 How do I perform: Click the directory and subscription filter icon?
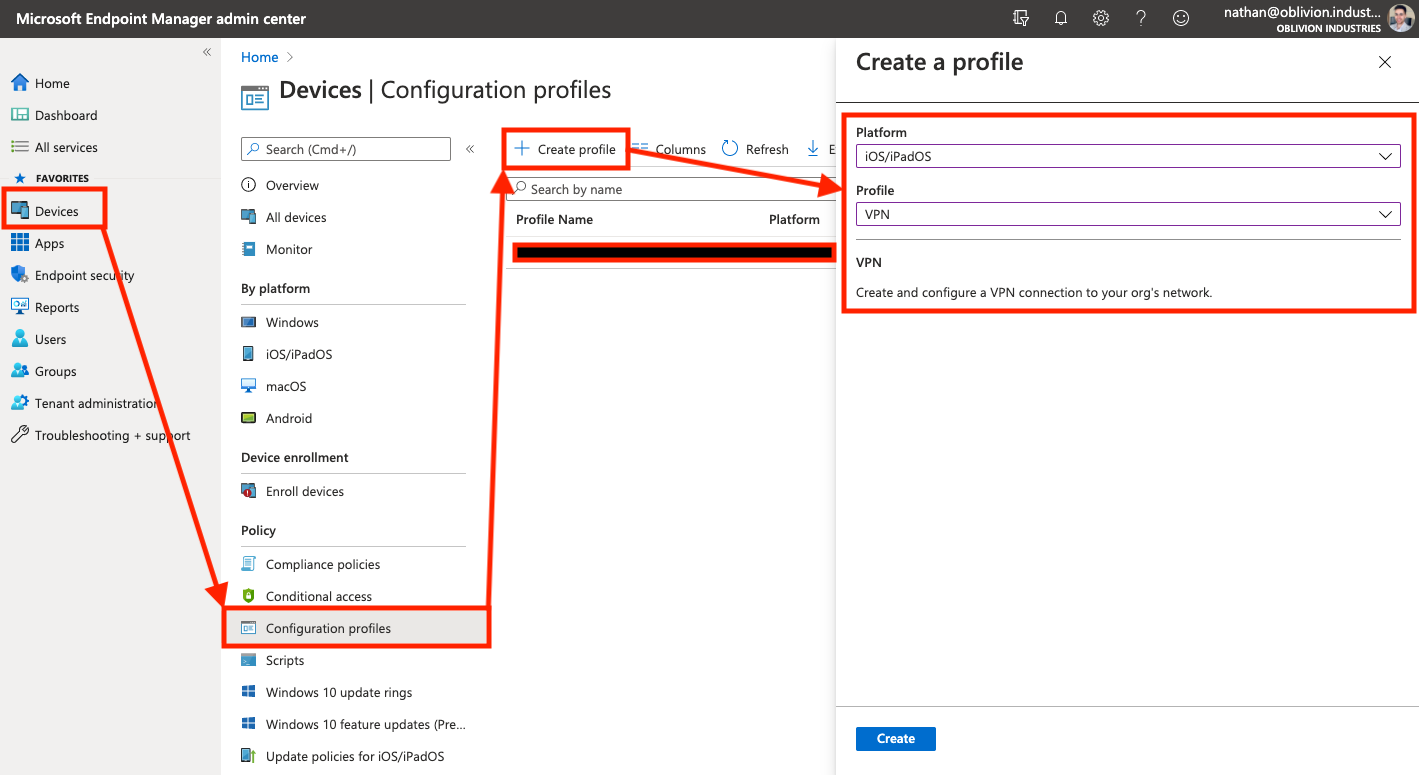point(1021,18)
